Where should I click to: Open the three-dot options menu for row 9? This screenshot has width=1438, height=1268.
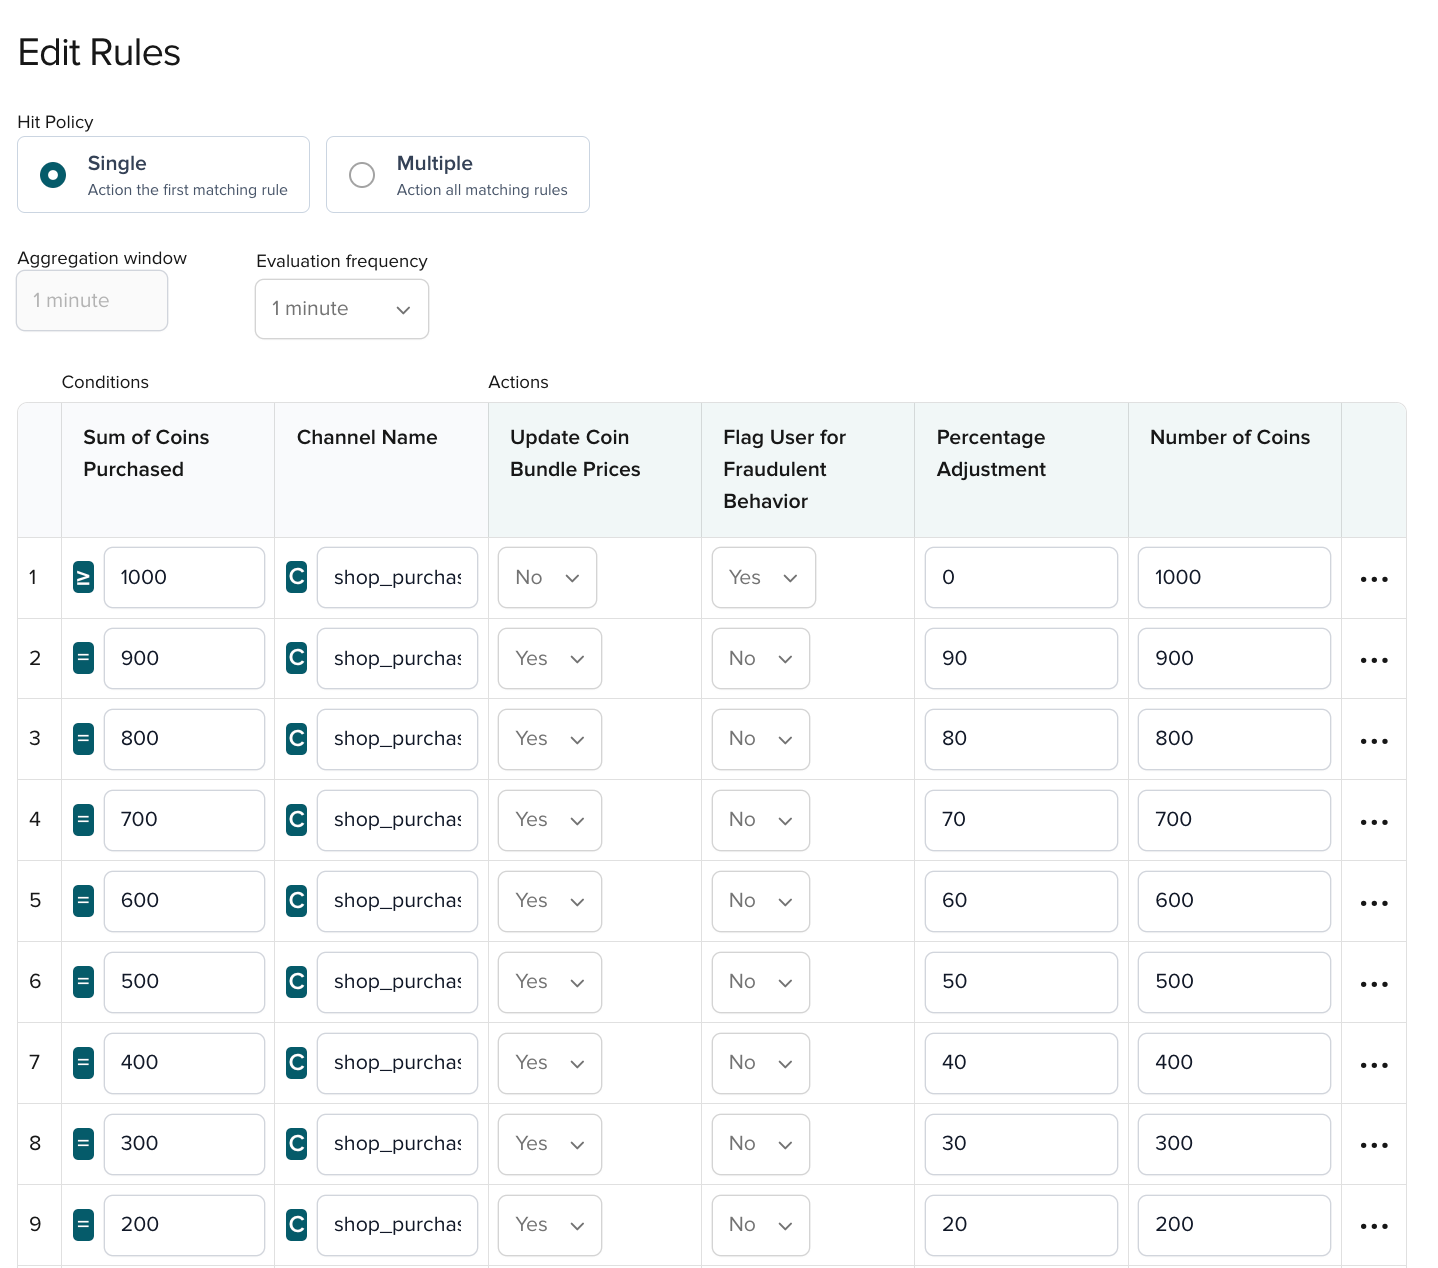pyautogui.click(x=1374, y=1226)
